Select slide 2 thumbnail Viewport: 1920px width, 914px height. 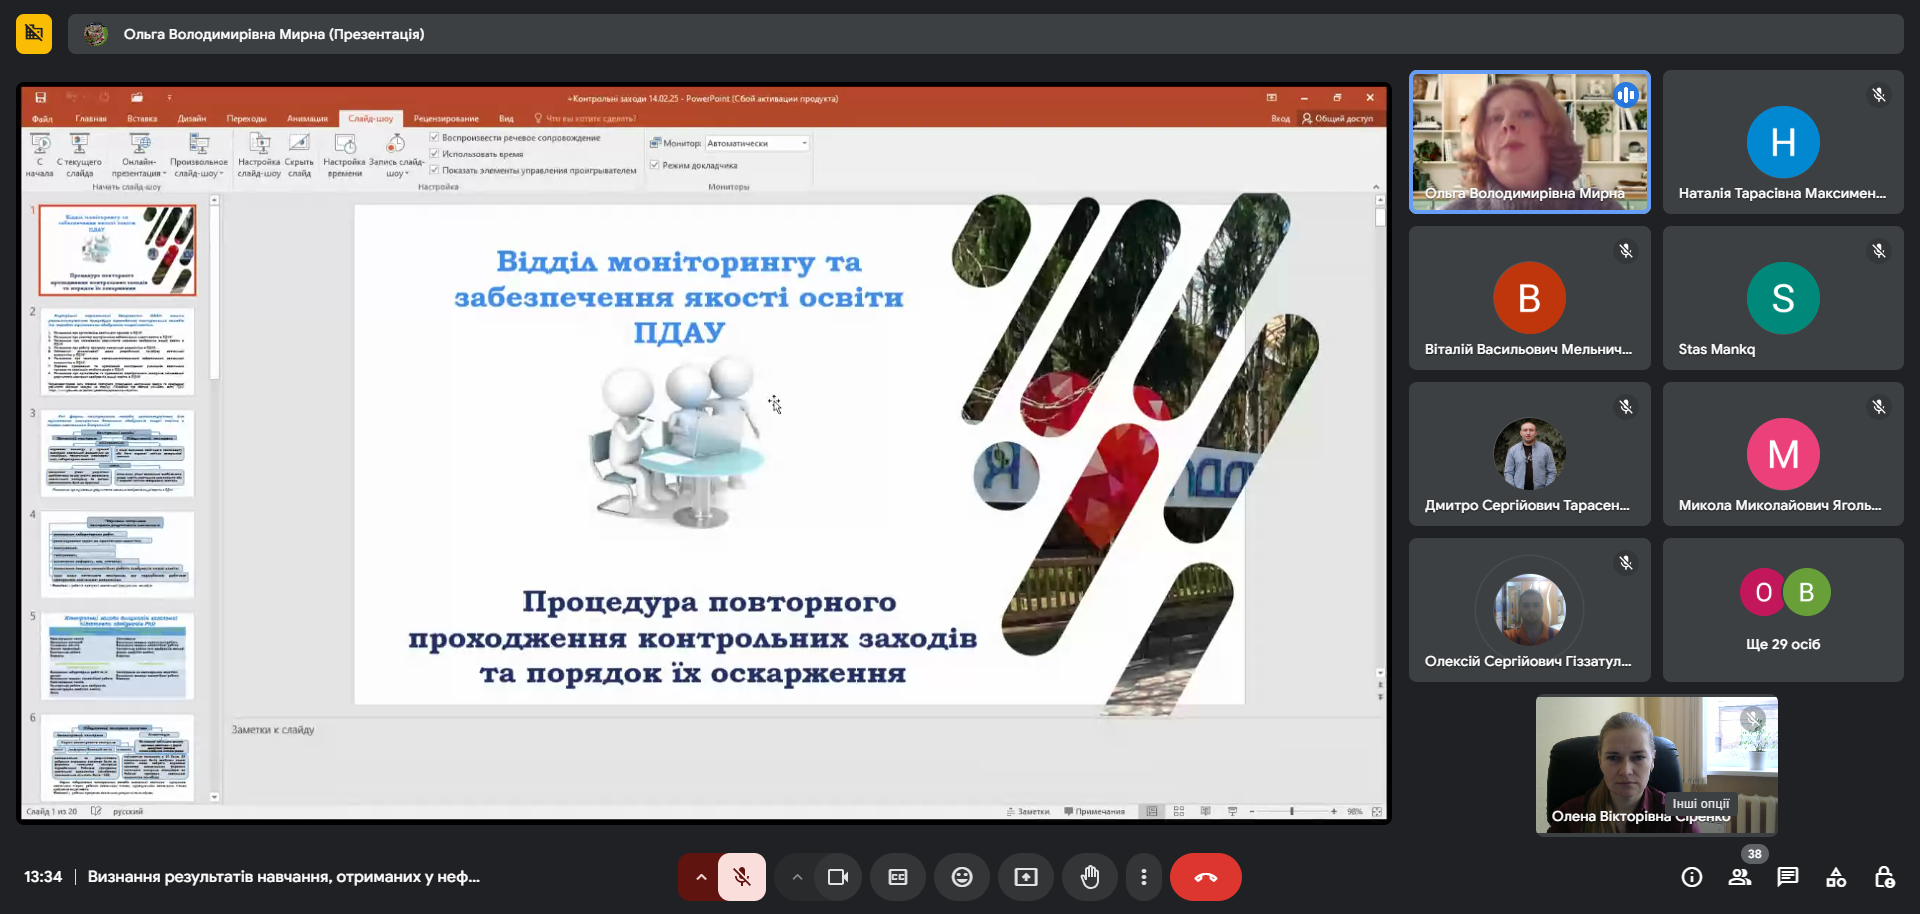tap(118, 351)
